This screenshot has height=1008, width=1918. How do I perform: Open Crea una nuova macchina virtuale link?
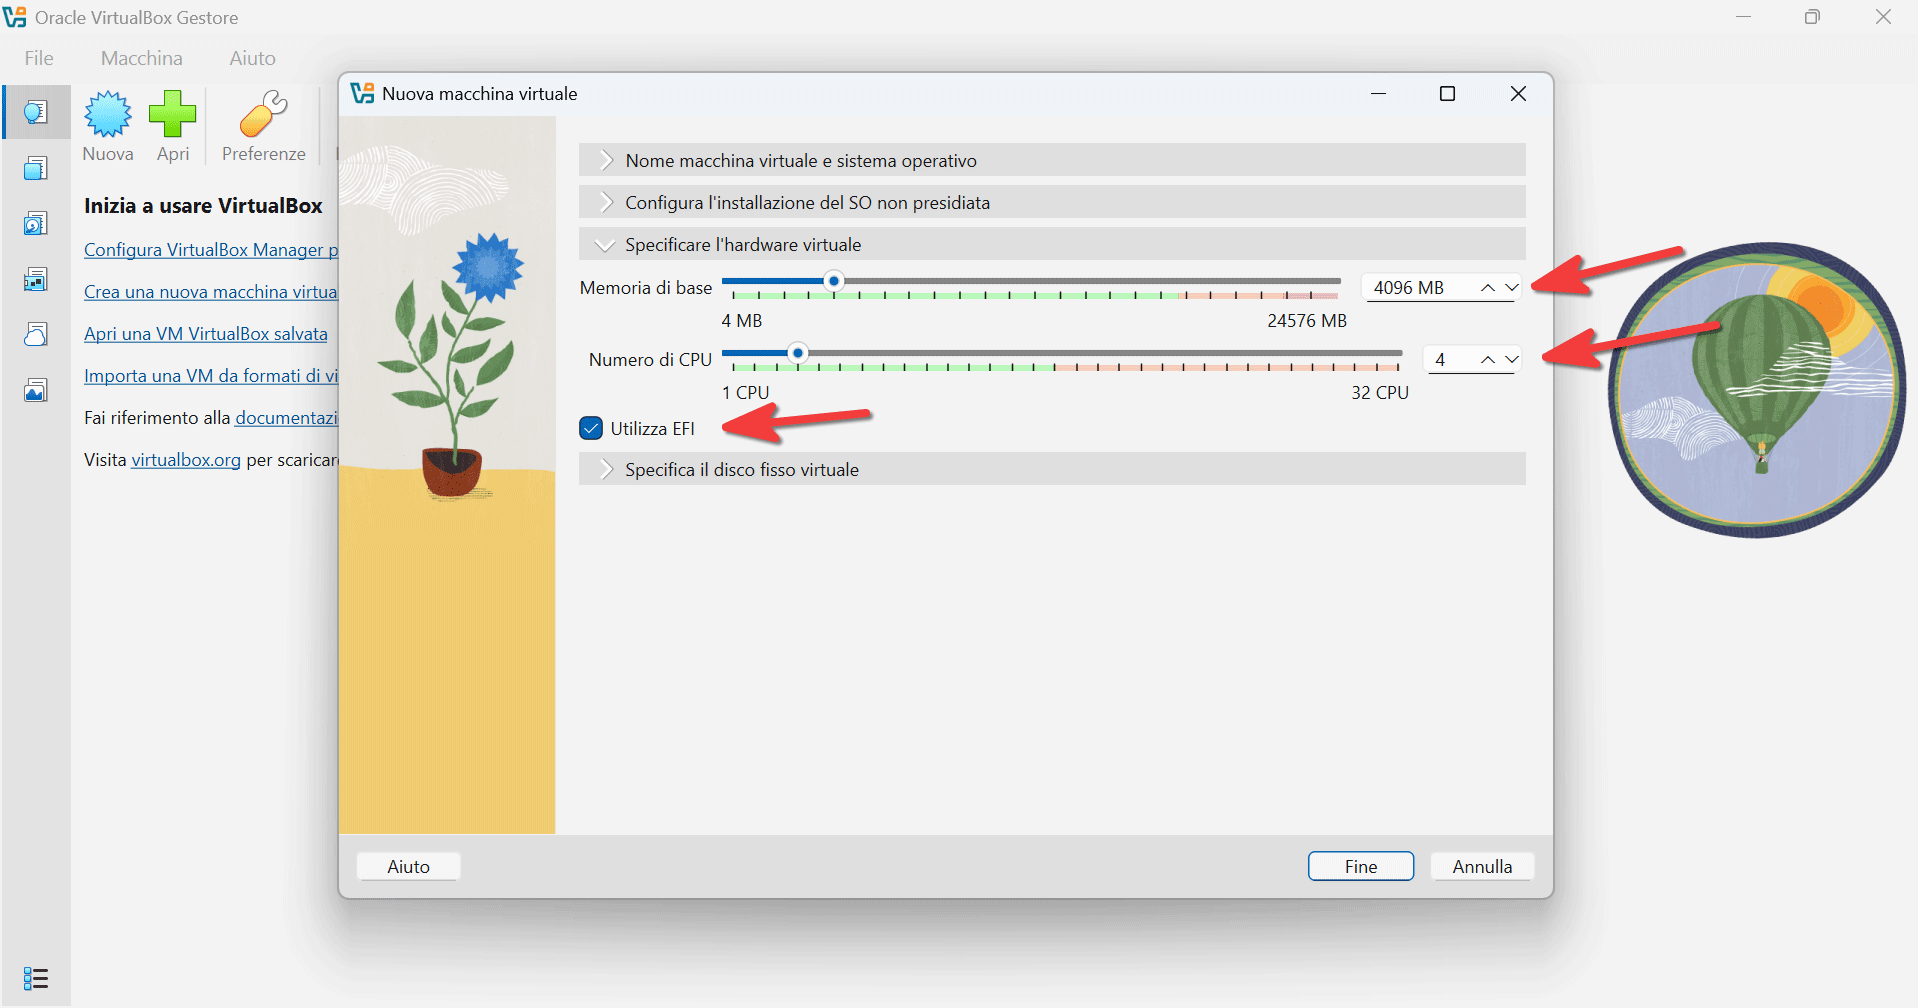[x=210, y=292]
